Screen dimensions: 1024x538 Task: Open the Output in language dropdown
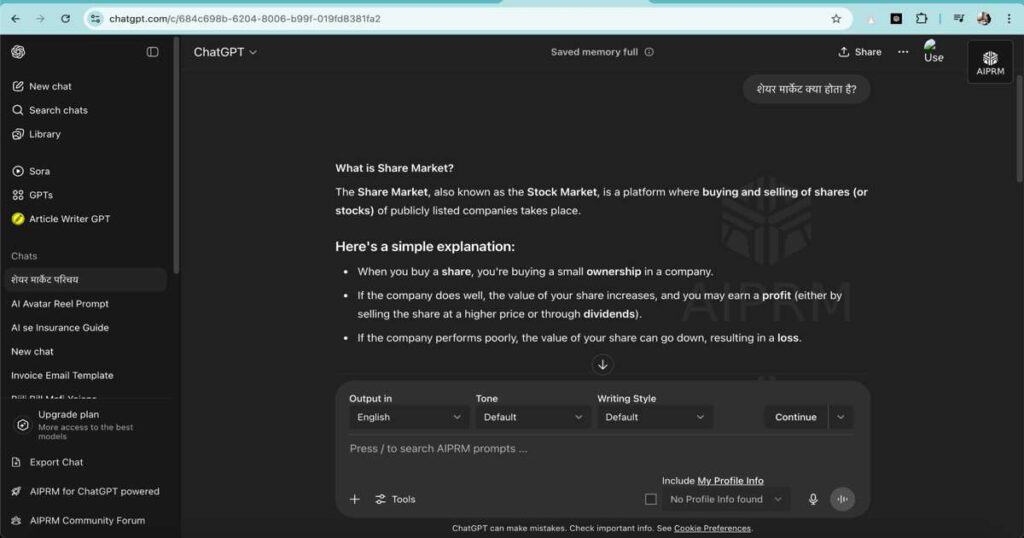(409, 417)
